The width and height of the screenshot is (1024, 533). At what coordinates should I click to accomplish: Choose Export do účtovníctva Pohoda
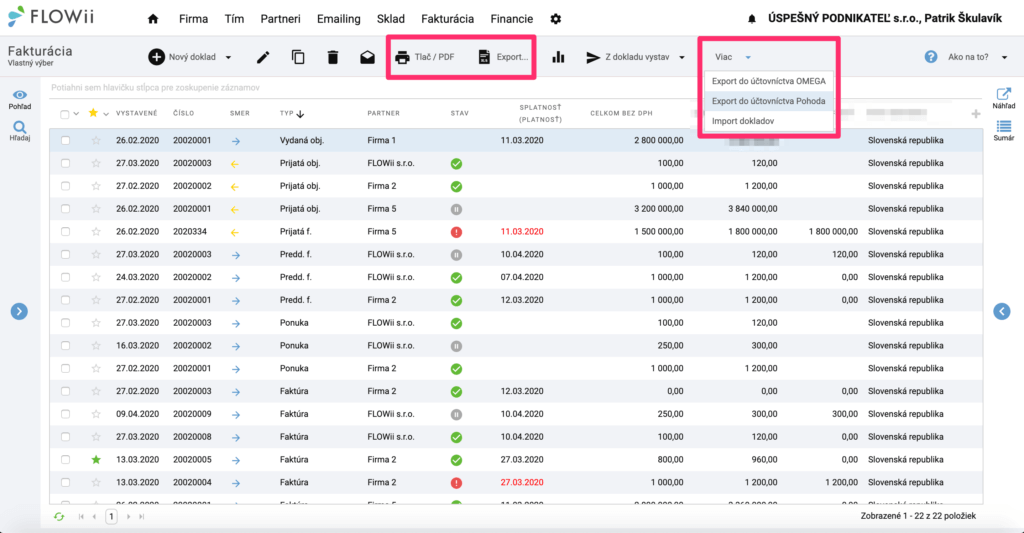[x=769, y=101]
